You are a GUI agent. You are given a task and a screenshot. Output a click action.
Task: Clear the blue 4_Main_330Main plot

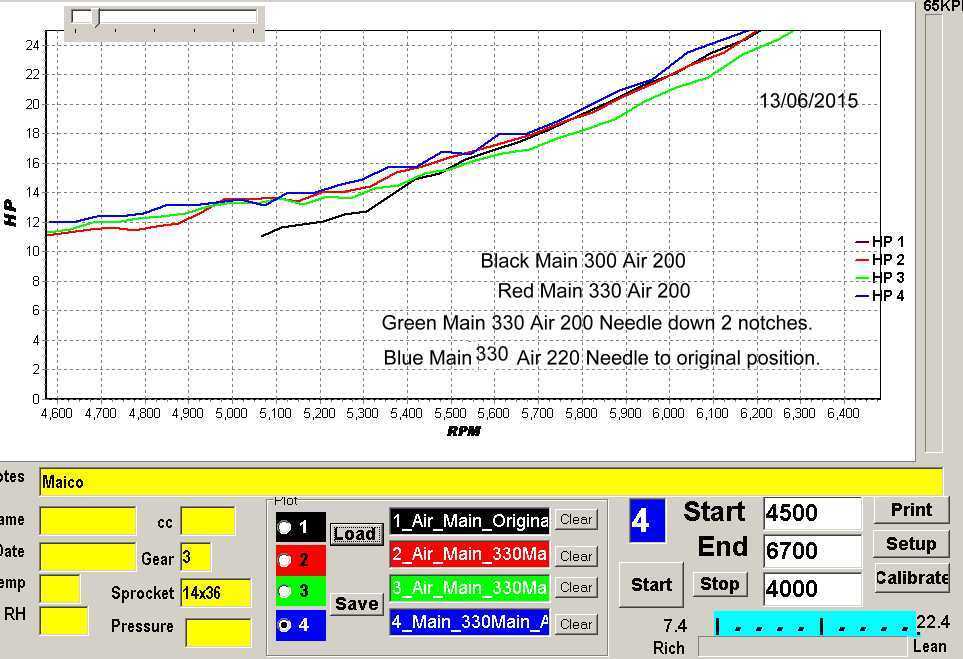tap(576, 624)
